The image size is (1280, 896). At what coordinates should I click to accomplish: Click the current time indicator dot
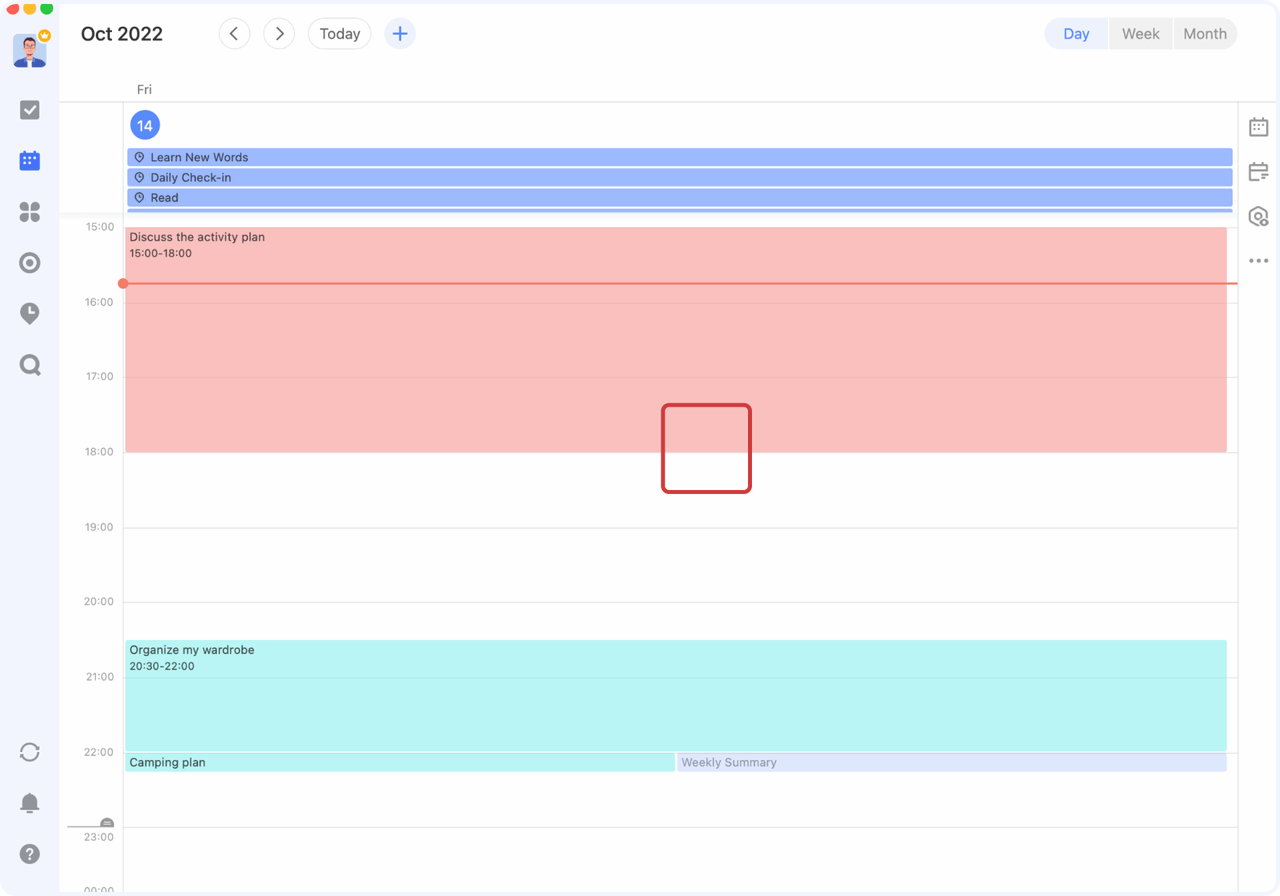pos(123,284)
